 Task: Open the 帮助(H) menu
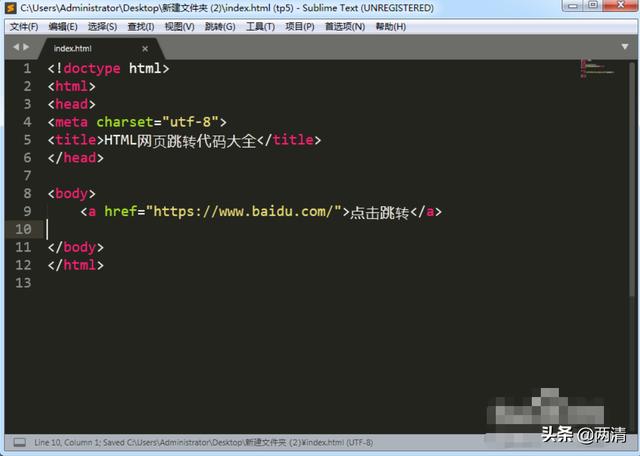point(390,26)
